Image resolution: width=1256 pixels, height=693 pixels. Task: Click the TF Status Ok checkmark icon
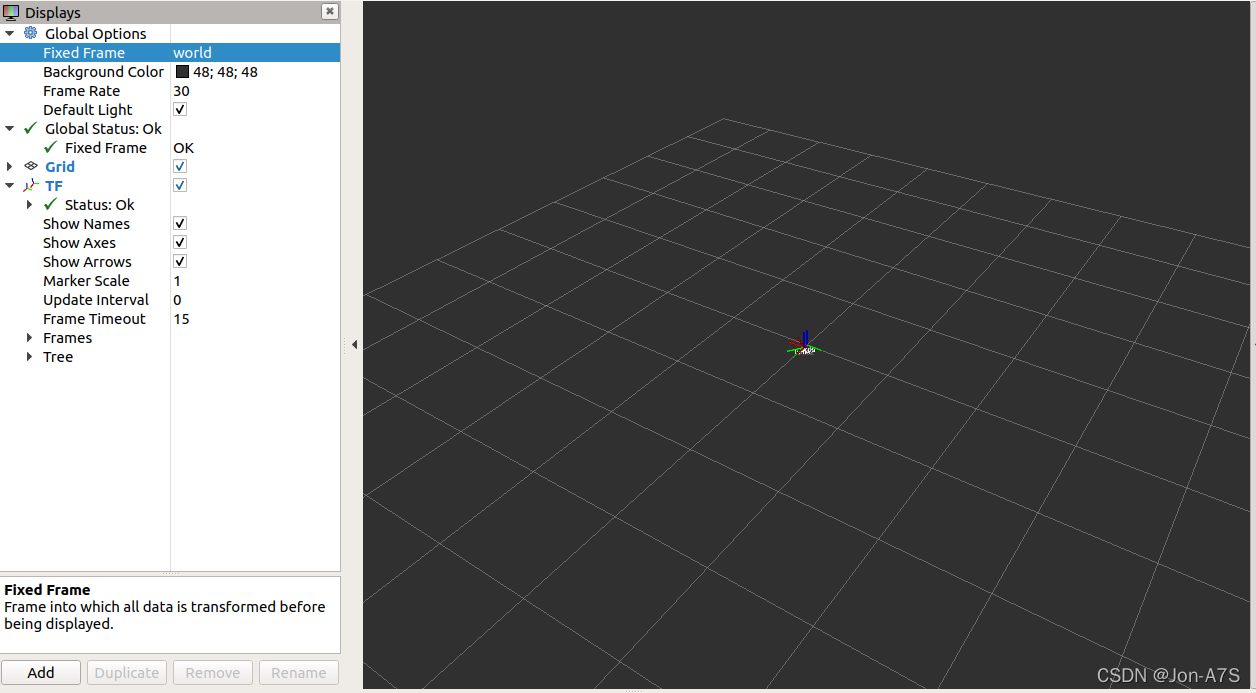(x=51, y=204)
